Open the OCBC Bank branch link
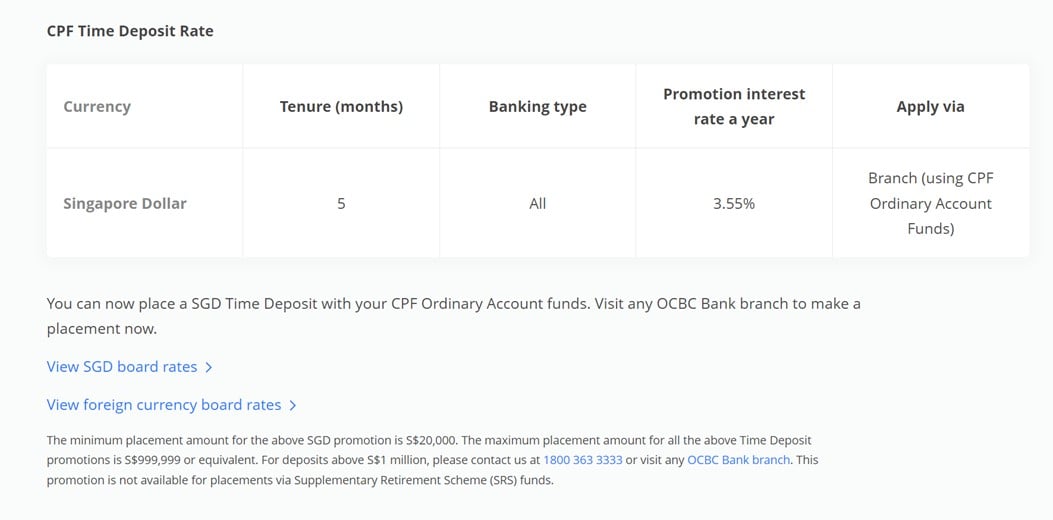 pyautogui.click(x=739, y=461)
